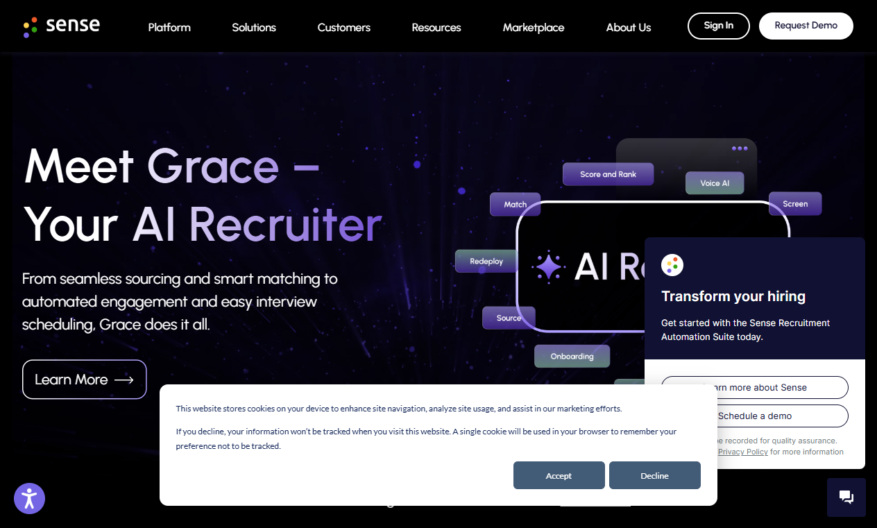Open the accessibility widget icon
877x528 pixels.
[29, 498]
